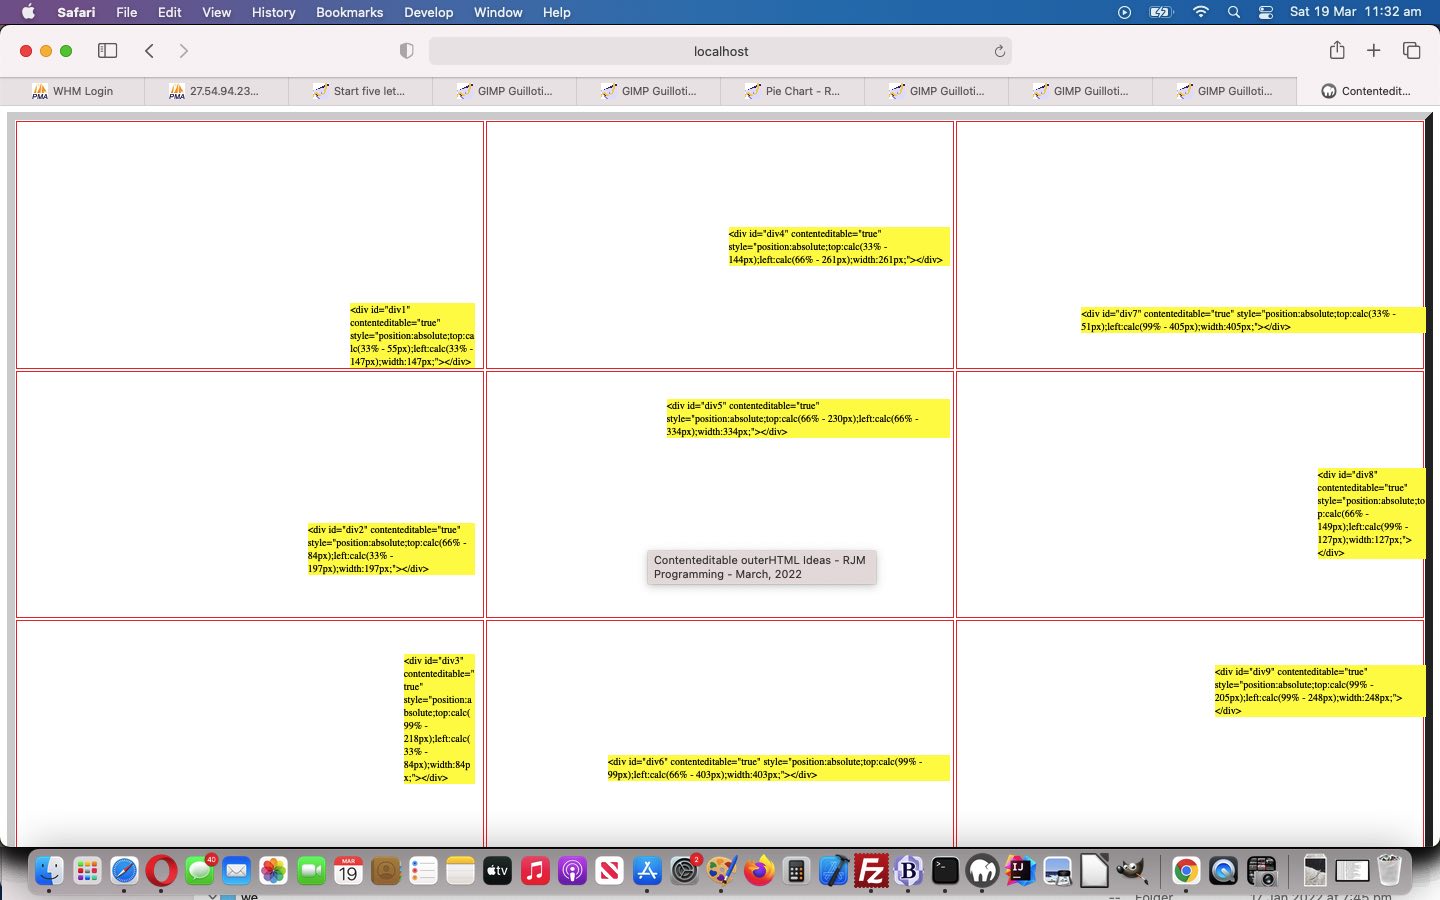Click the privacy shield icon

[x=406, y=51]
